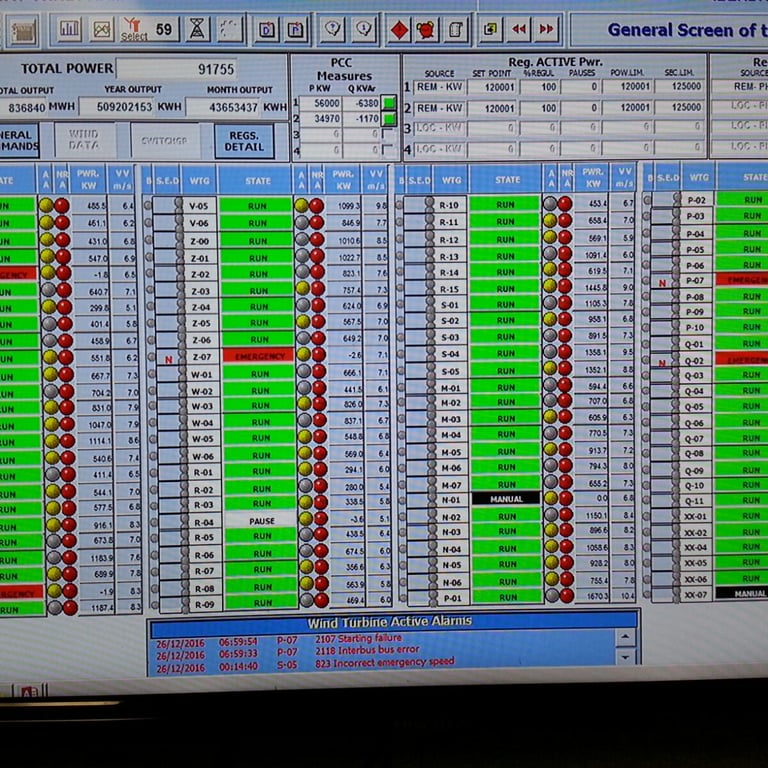
Task: Open the REGS. DETAIL tab
Action: click(x=244, y=141)
